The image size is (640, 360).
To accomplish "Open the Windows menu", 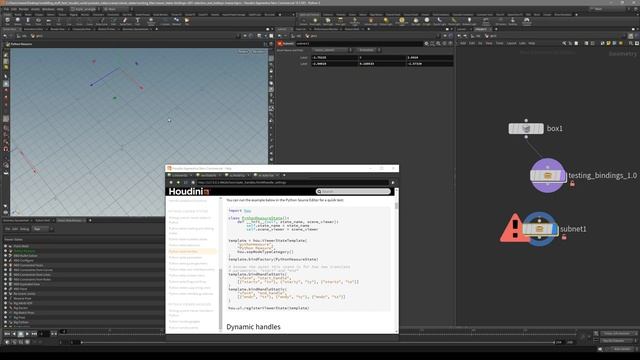I will (48, 9).
